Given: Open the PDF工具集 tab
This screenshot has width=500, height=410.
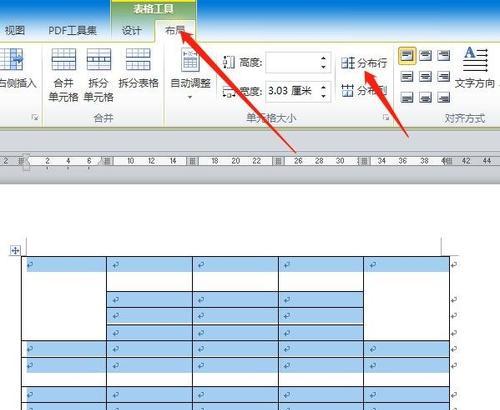Looking at the screenshot, I should click(73, 31).
